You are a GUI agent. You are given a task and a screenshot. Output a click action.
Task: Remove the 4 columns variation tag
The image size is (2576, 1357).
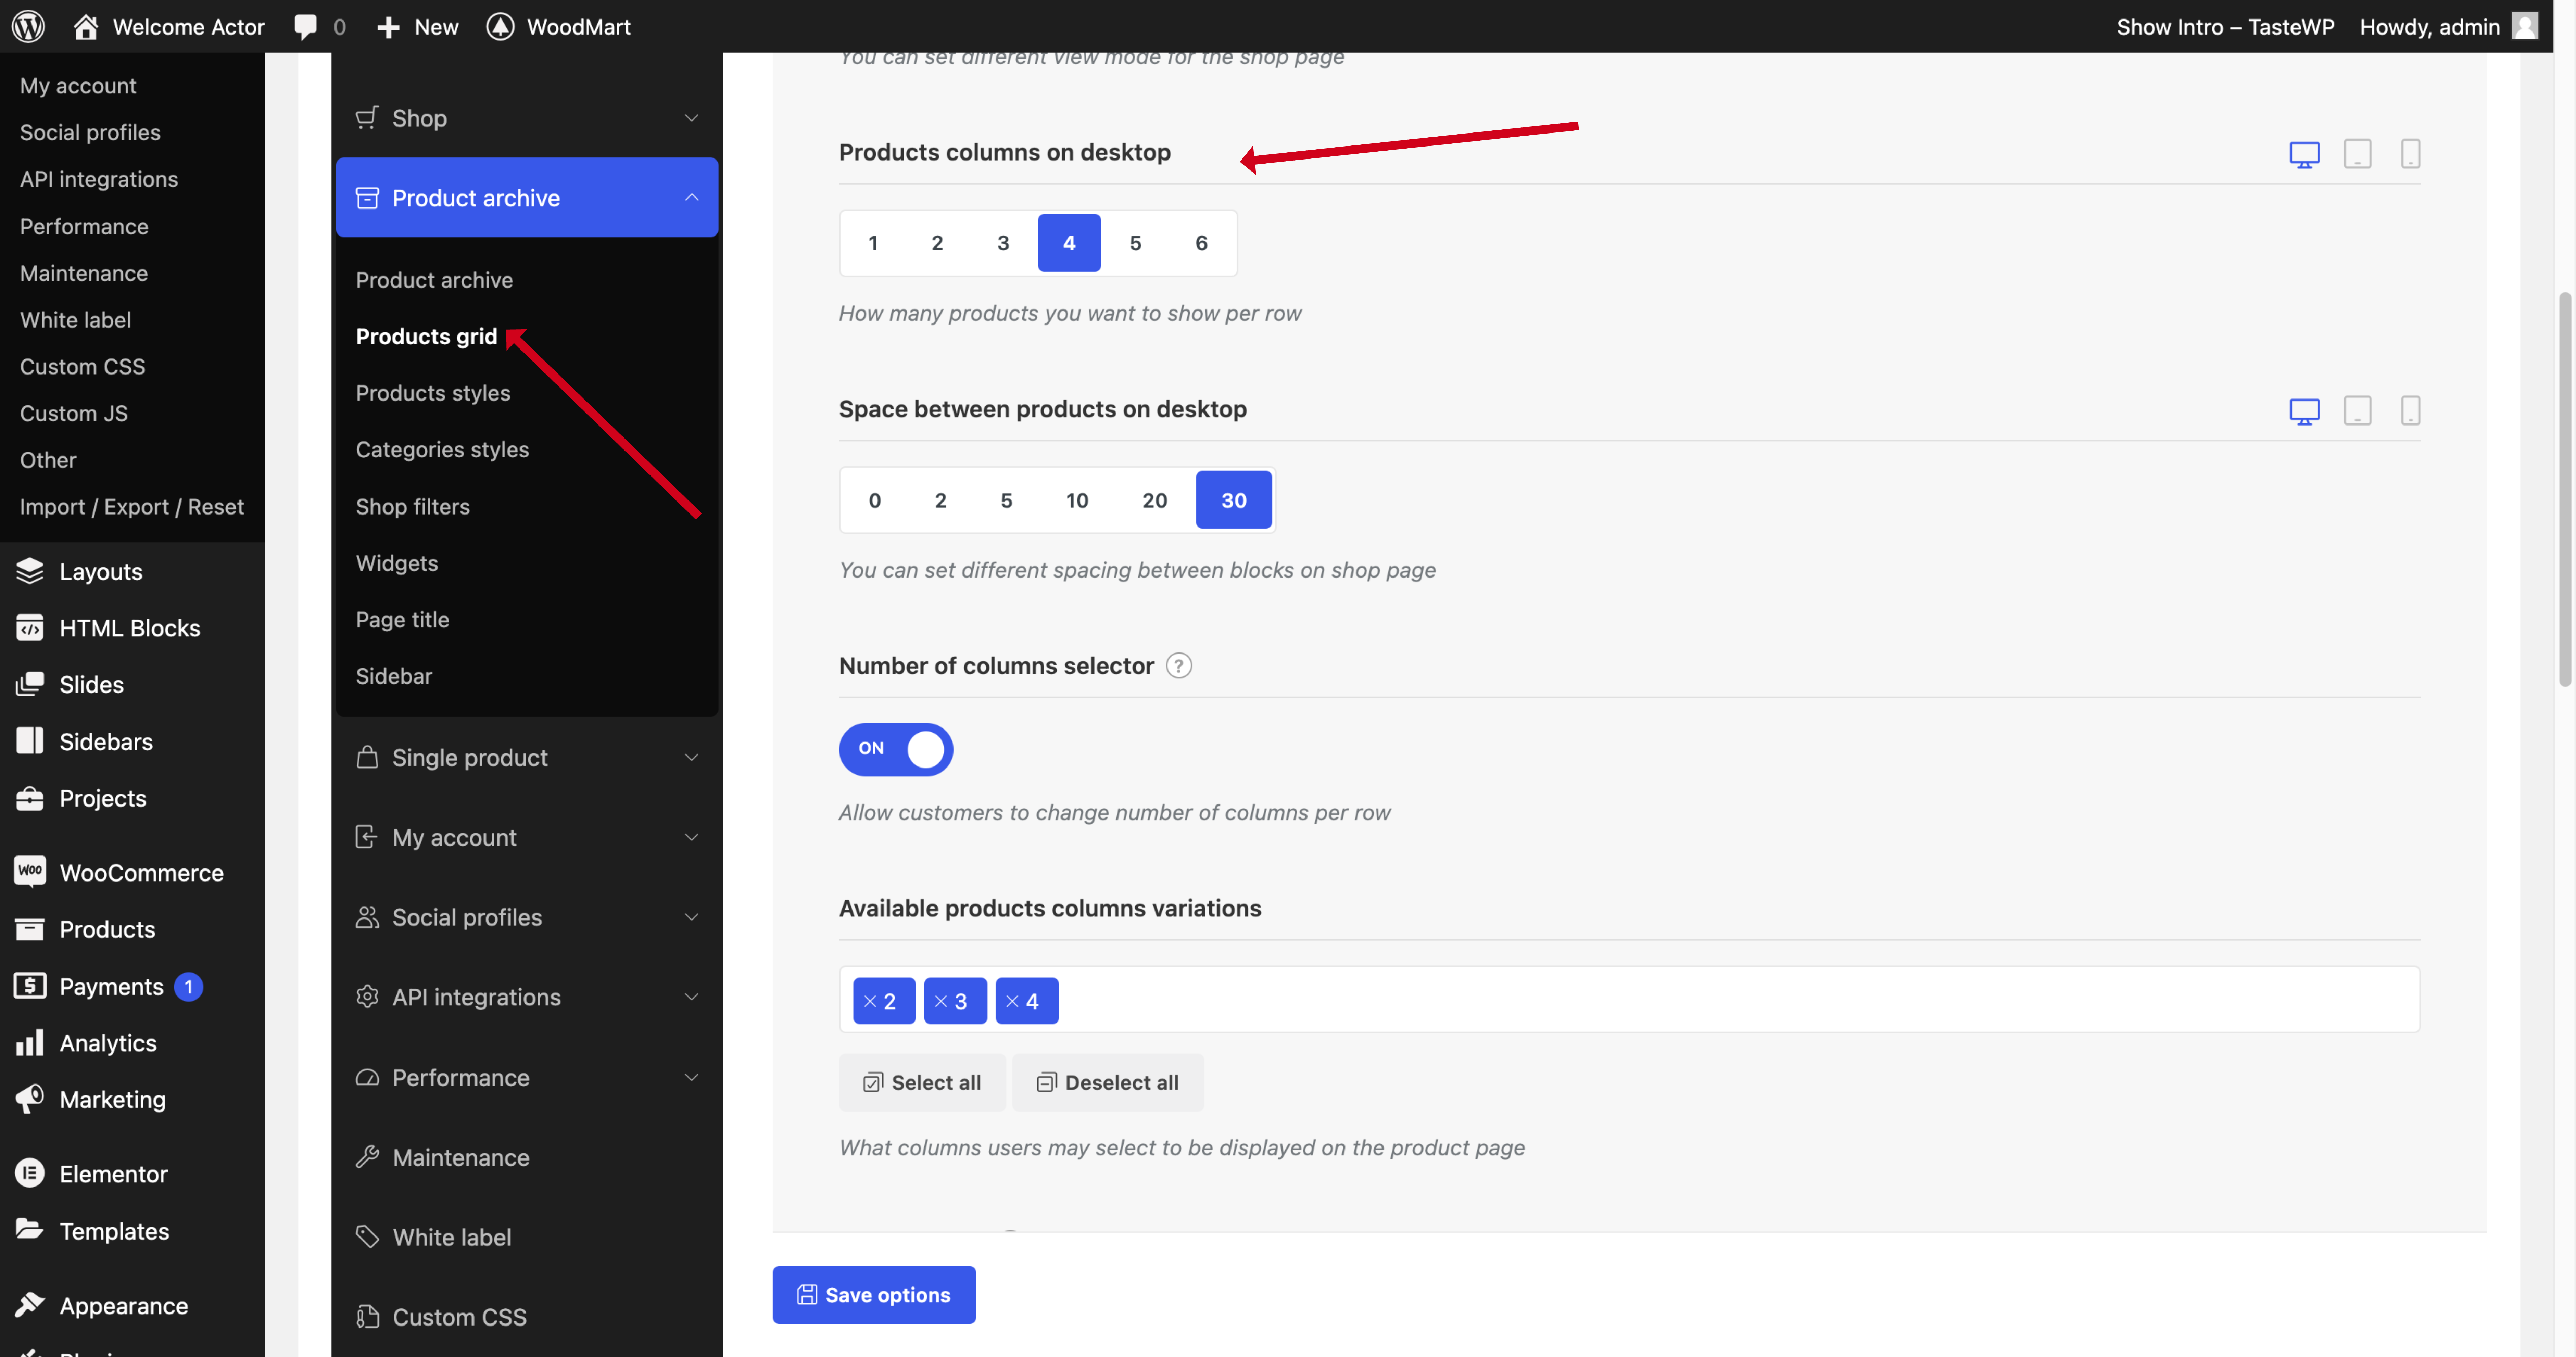(1012, 1001)
